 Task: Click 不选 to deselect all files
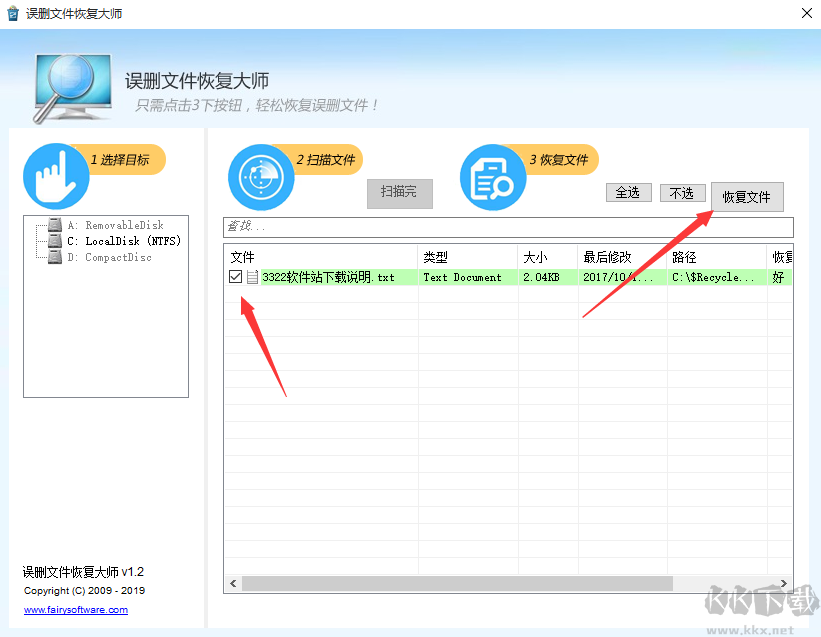click(682, 192)
